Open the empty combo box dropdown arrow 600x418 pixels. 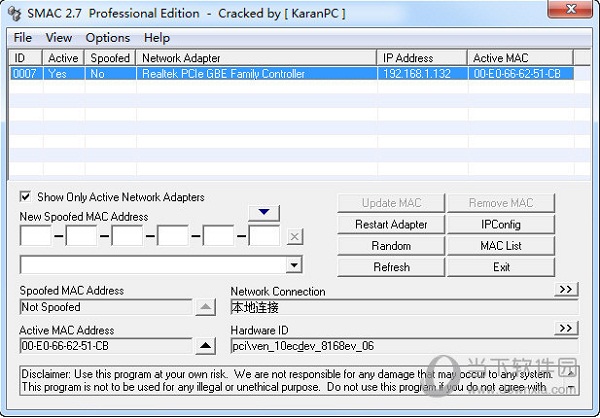coord(294,265)
